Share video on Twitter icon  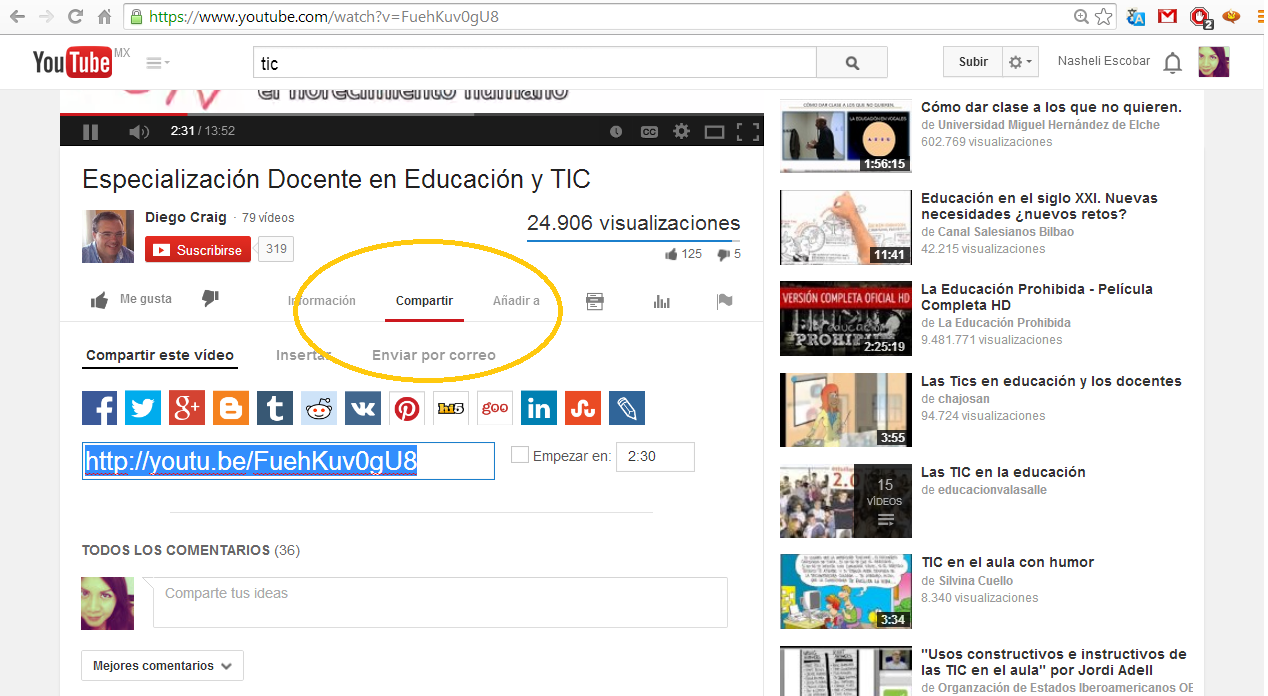pyautogui.click(x=143, y=408)
